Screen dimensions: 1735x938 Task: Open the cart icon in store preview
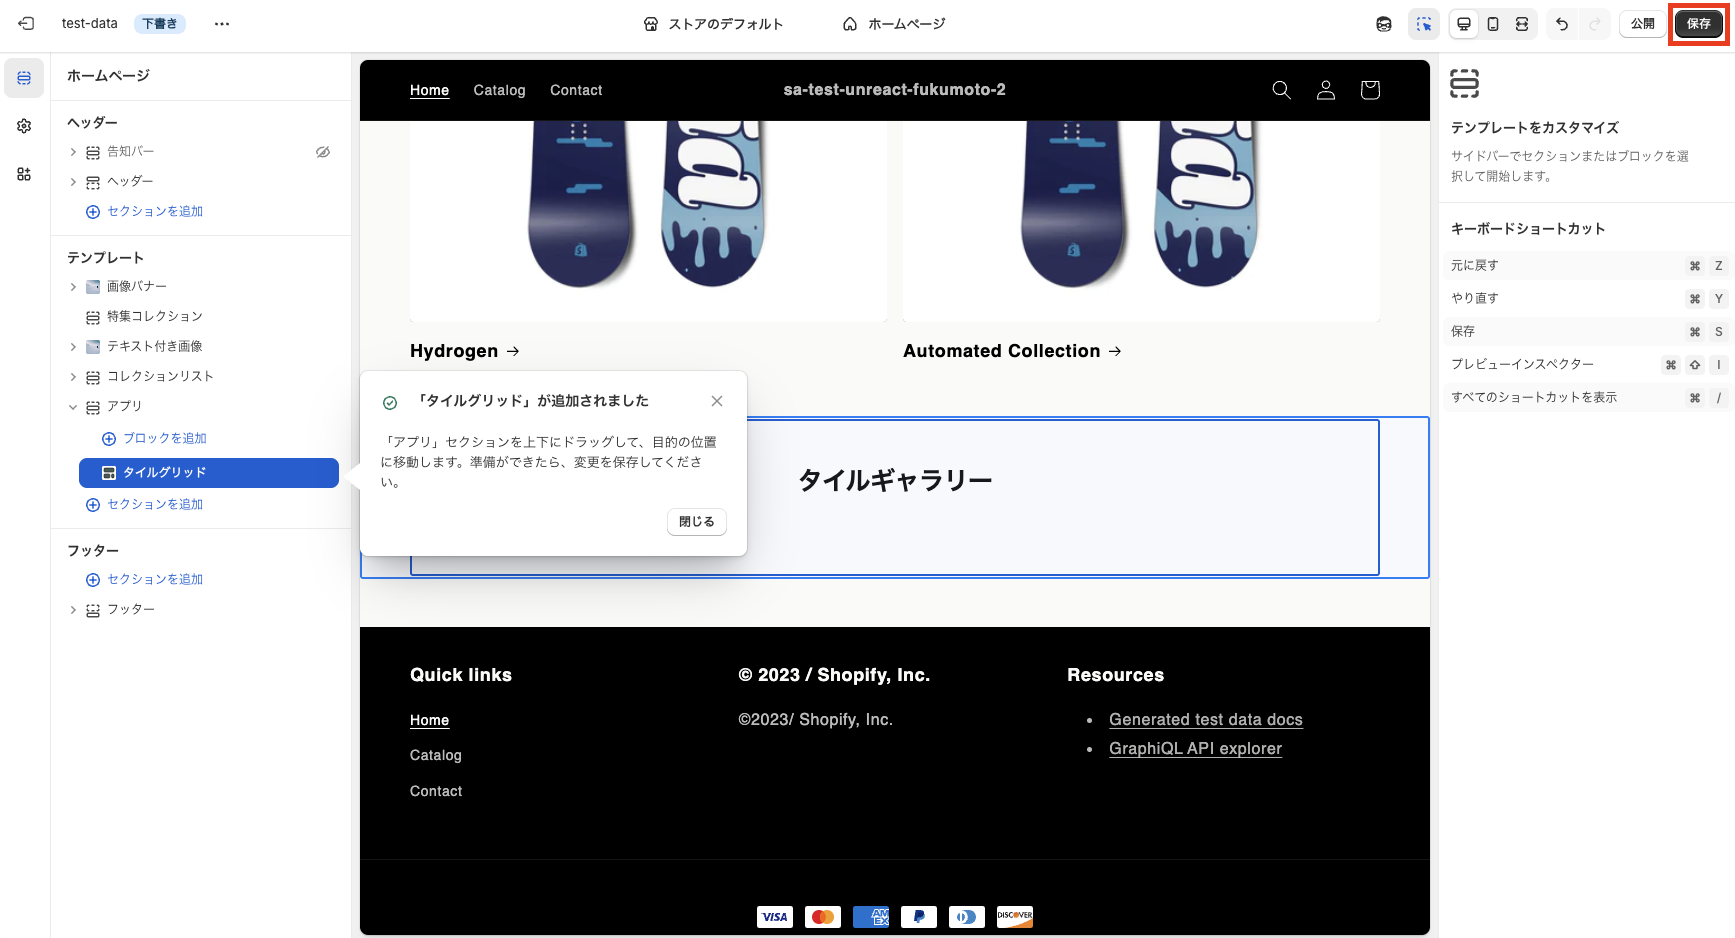[1369, 90]
